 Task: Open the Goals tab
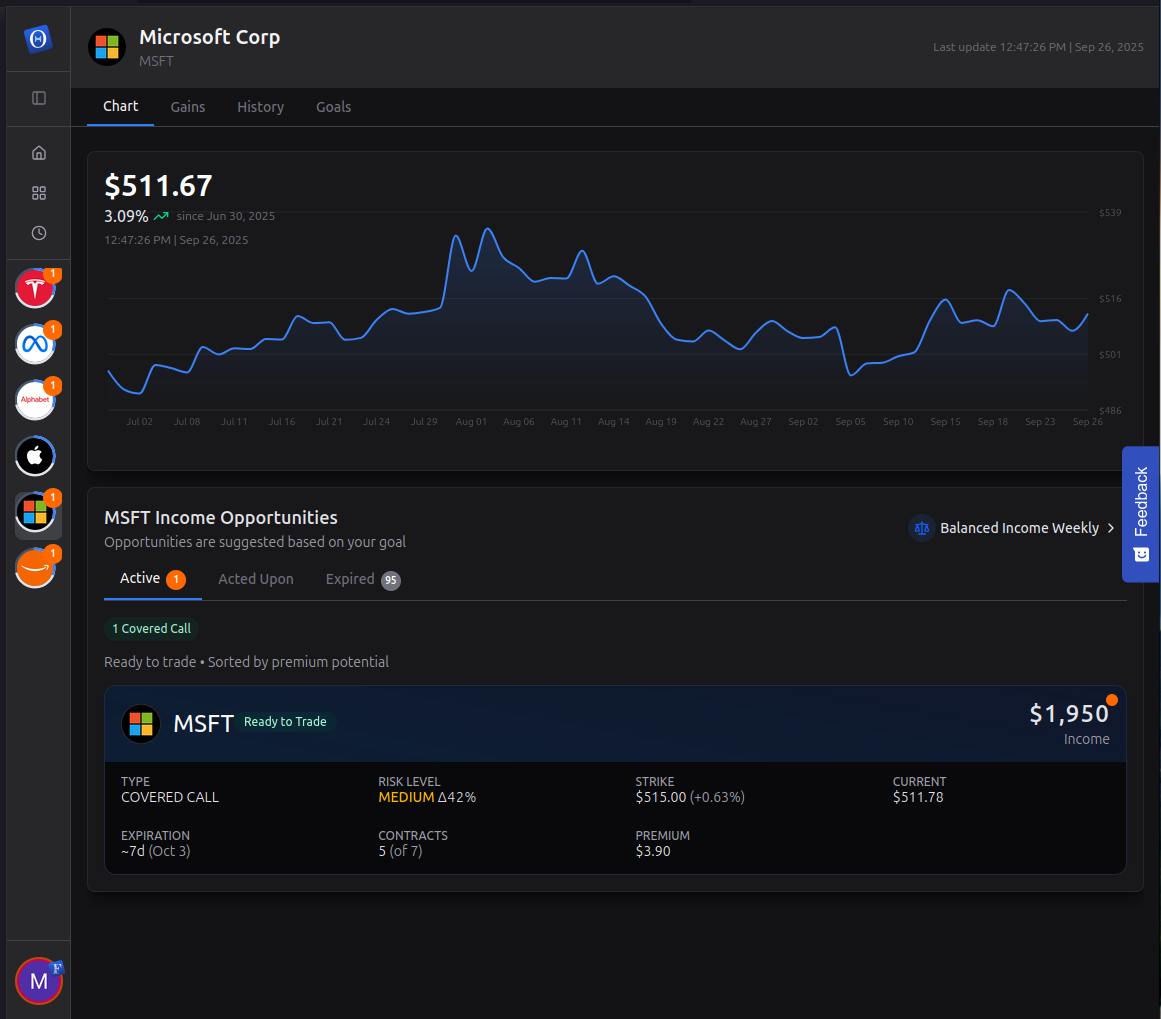(x=333, y=107)
